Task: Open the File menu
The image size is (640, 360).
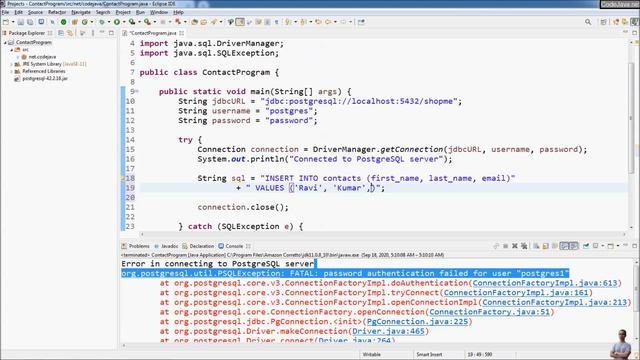Action: pyautogui.click(x=5, y=12)
